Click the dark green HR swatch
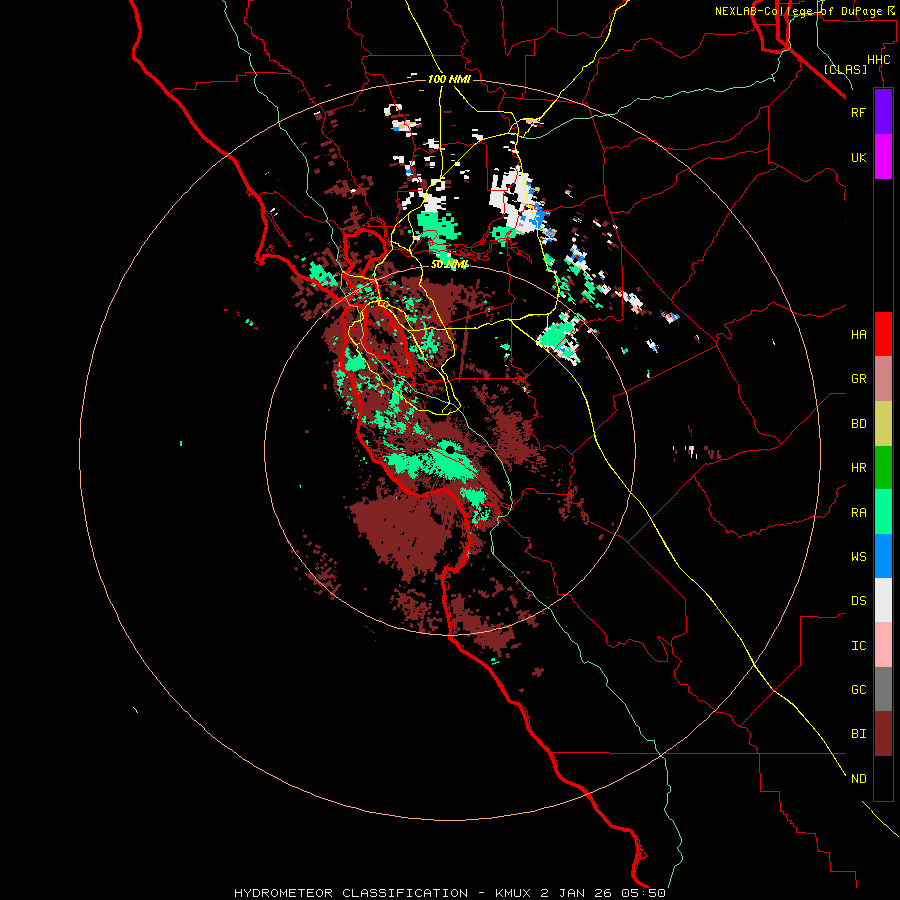900x900 pixels. (x=883, y=468)
